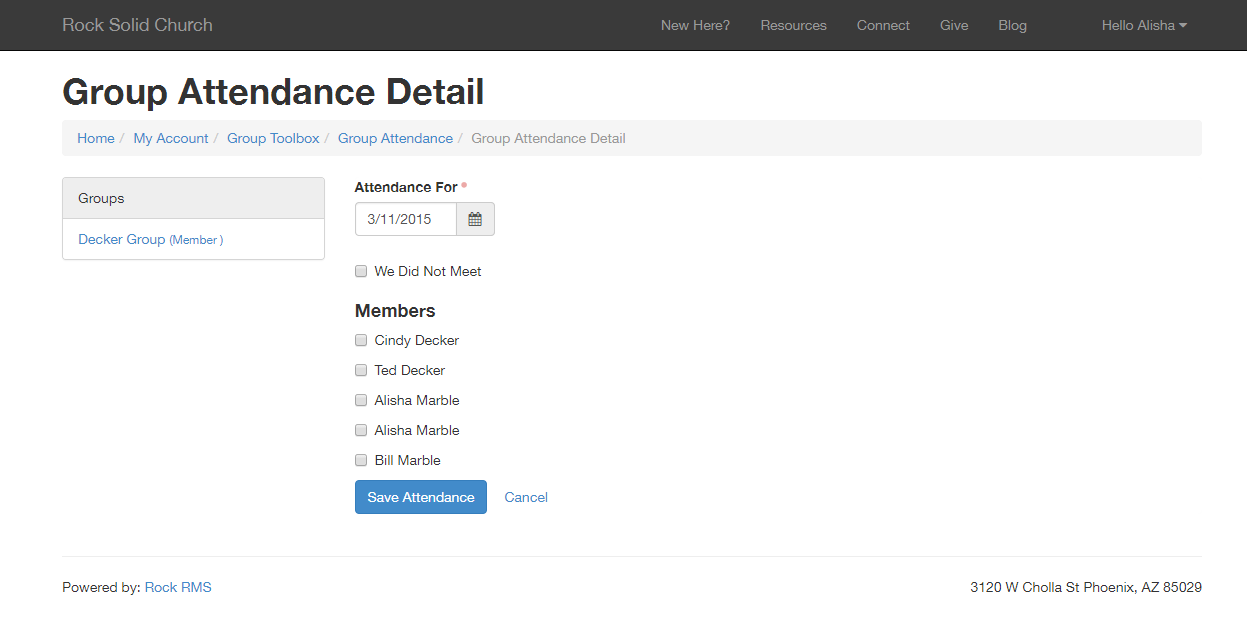1247x624 pixels.
Task: Tick the Ted Decker checkbox
Action: pyautogui.click(x=361, y=370)
